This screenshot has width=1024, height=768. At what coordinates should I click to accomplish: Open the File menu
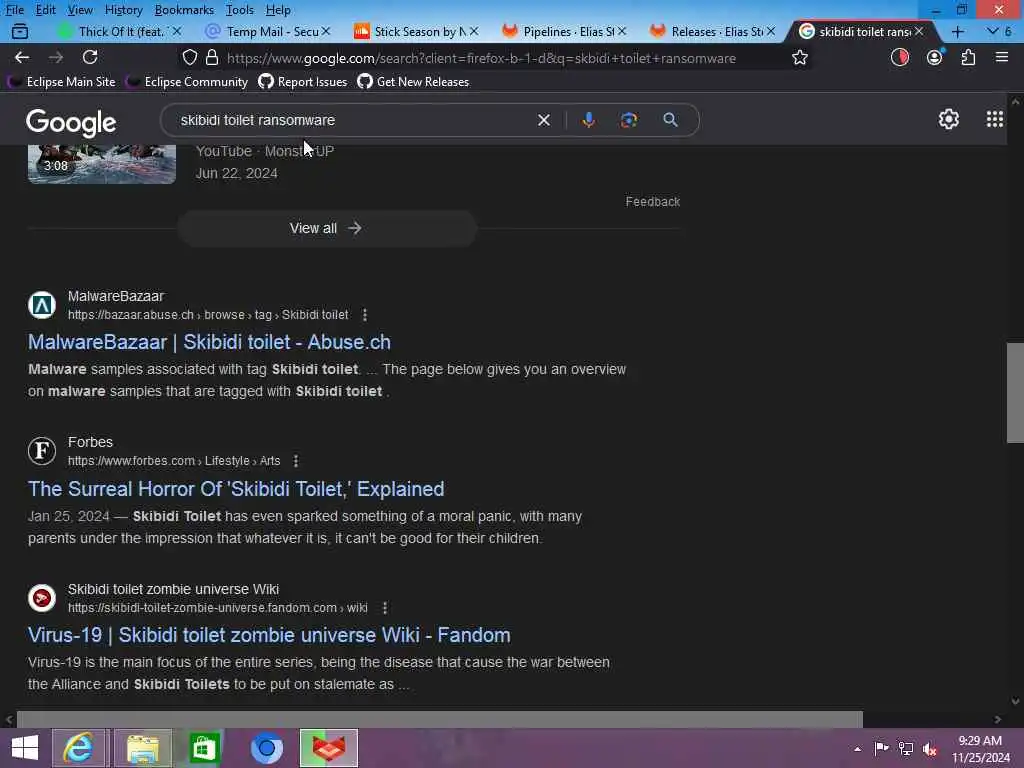14,10
